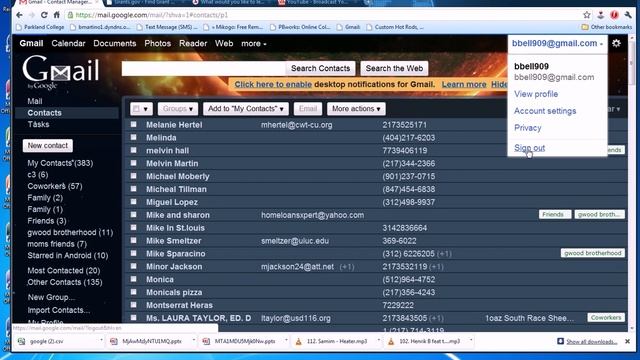This screenshot has height=360, width=640.
Task: Click the Gmail logo
Action: [60, 71]
